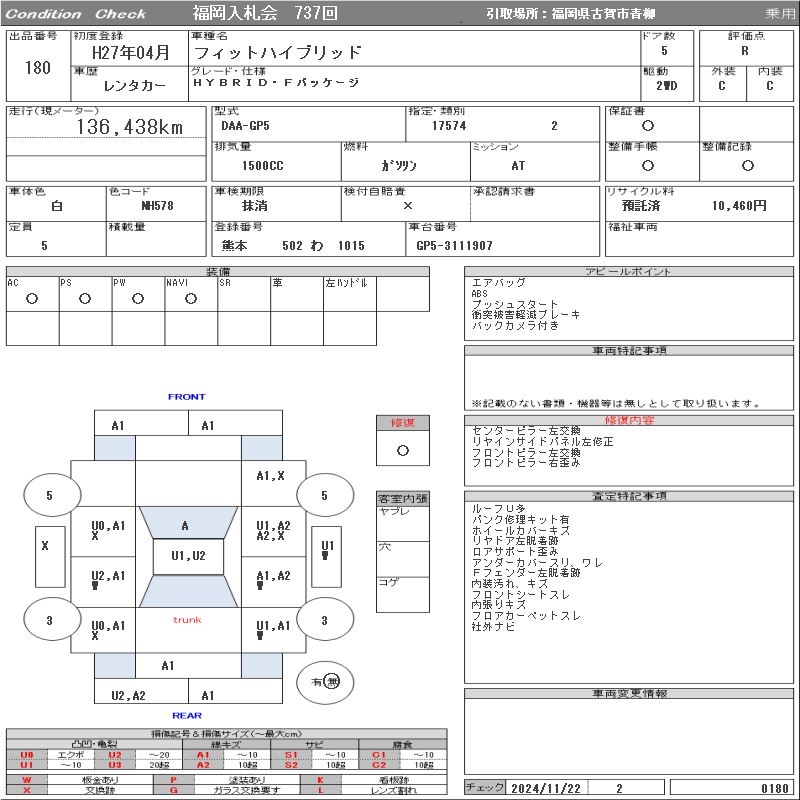The image size is (800, 800).
Task: Click the car name フィットハイブリッド
Action: 278,52
